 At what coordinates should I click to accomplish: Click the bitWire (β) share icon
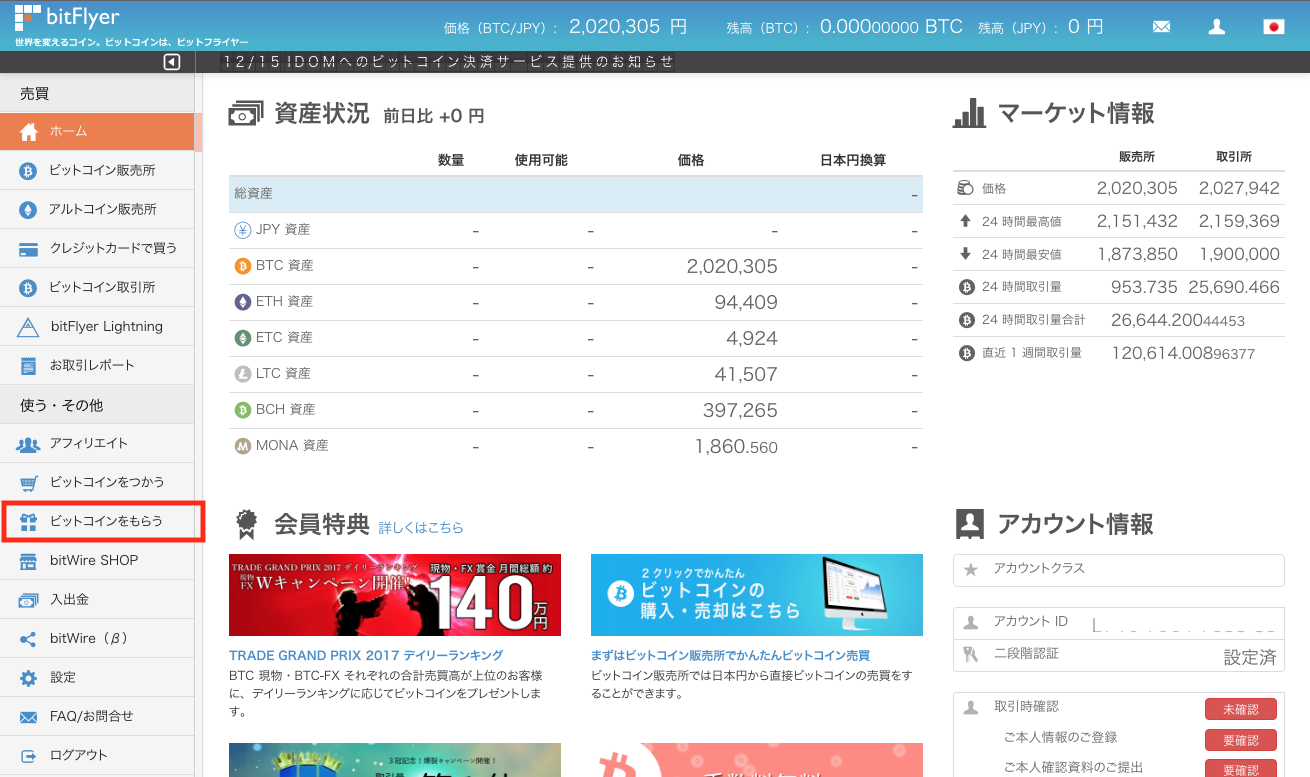pos(29,639)
